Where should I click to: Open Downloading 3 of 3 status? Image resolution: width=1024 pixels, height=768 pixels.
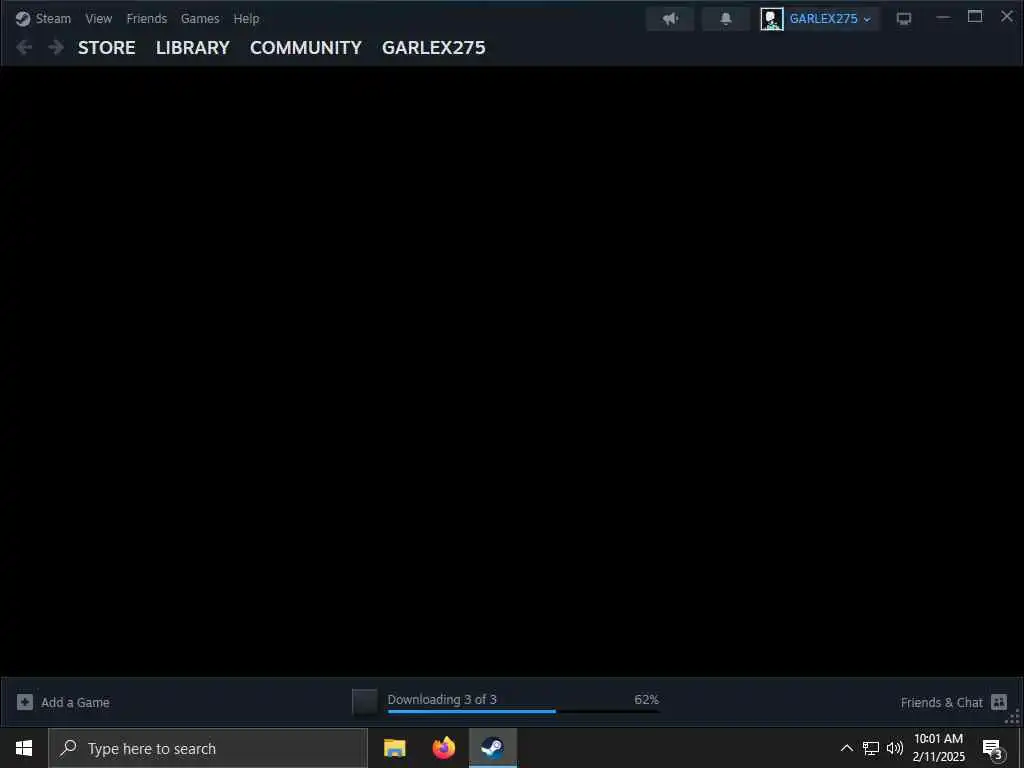coord(442,699)
